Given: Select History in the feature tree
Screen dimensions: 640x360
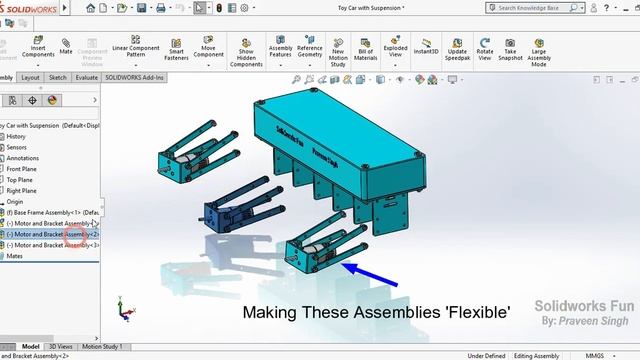Looking at the screenshot, I should [x=16, y=136].
